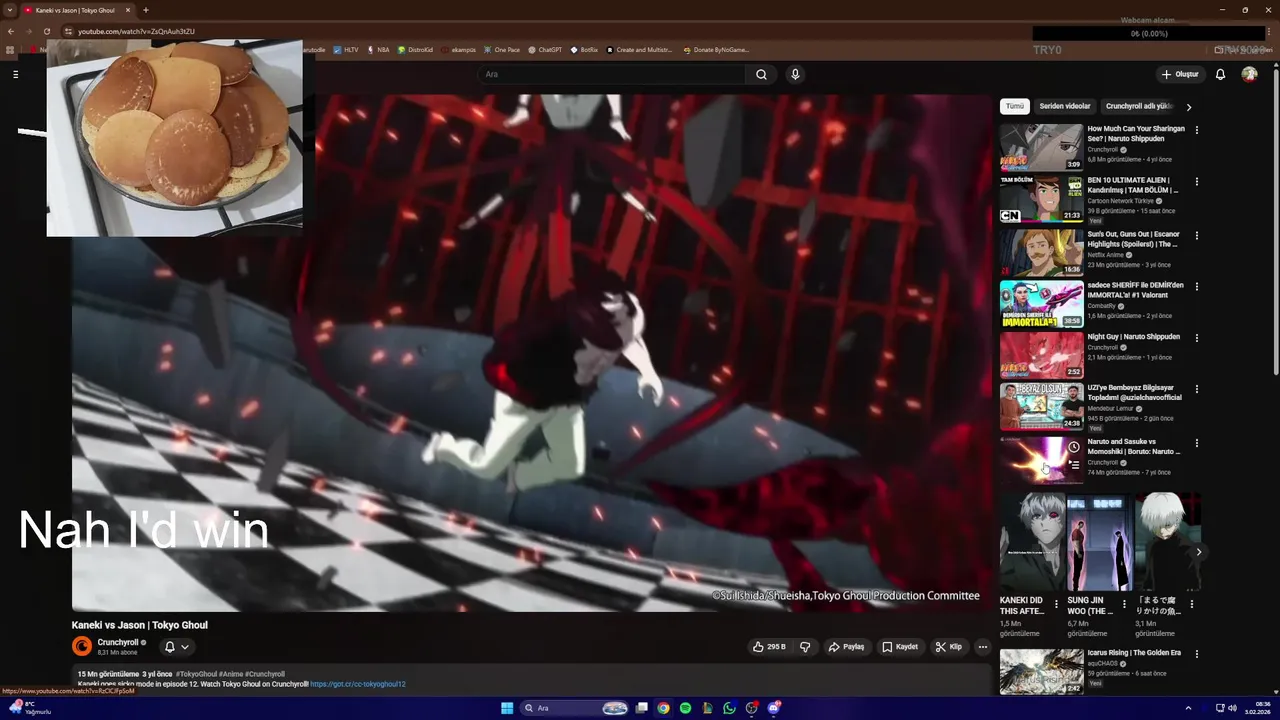
Task: Open the NBA bookmark
Action: (378, 49)
